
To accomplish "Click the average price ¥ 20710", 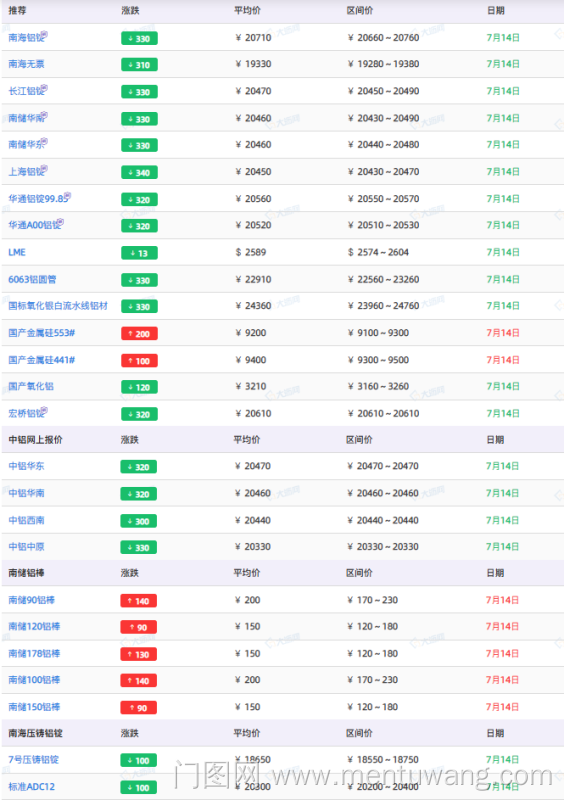I will coord(253,37).
